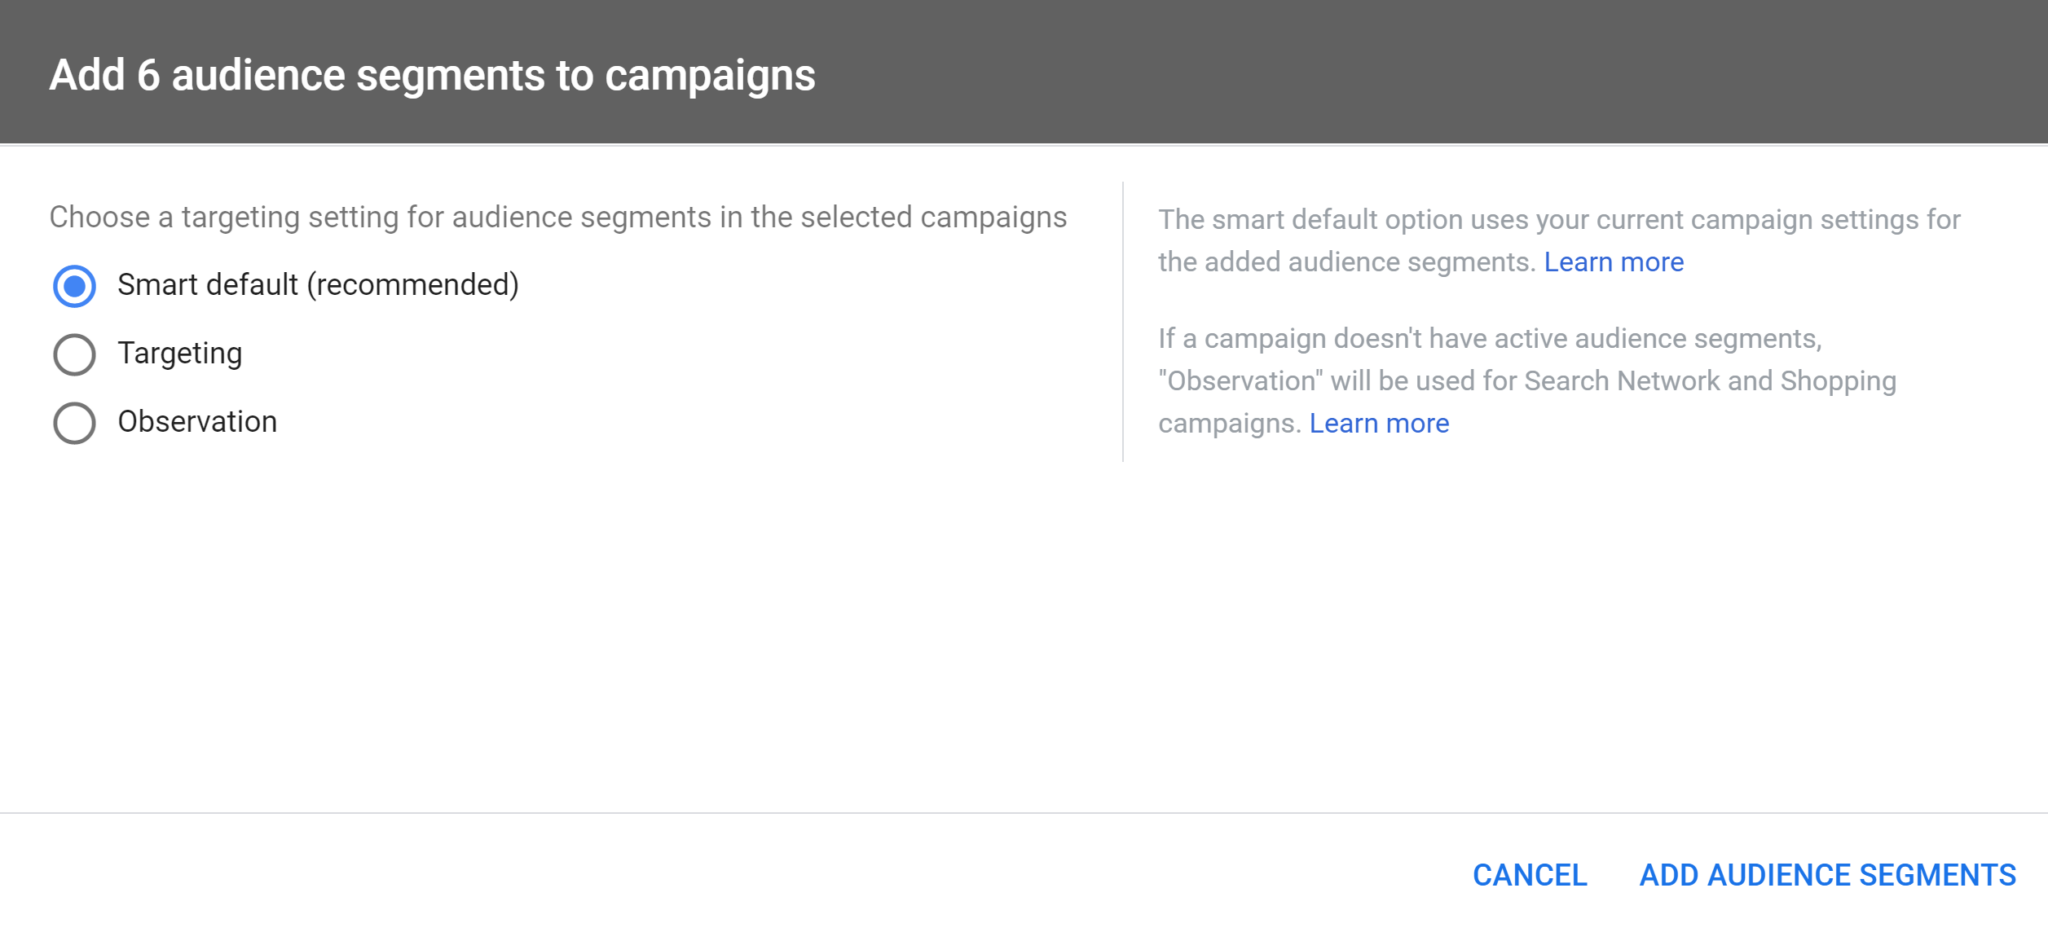2048x932 pixels.
Task: Open Learn more about smart default settings
Action: click(x=1613, y=262)
